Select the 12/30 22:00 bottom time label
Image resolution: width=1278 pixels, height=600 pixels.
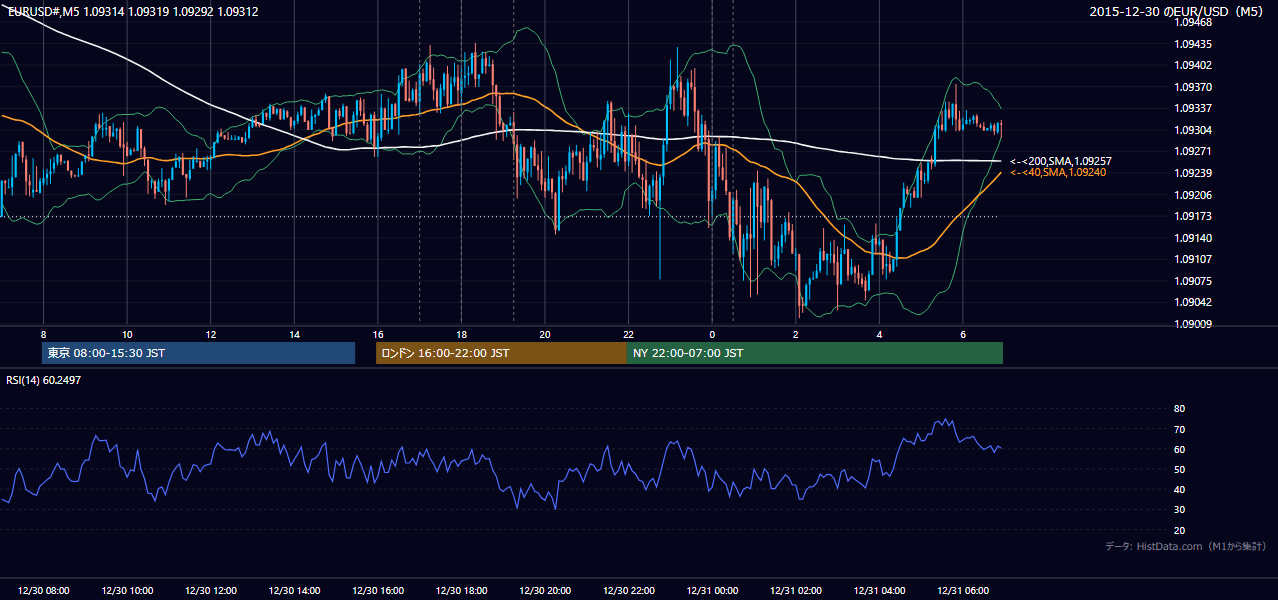[628, 591]
